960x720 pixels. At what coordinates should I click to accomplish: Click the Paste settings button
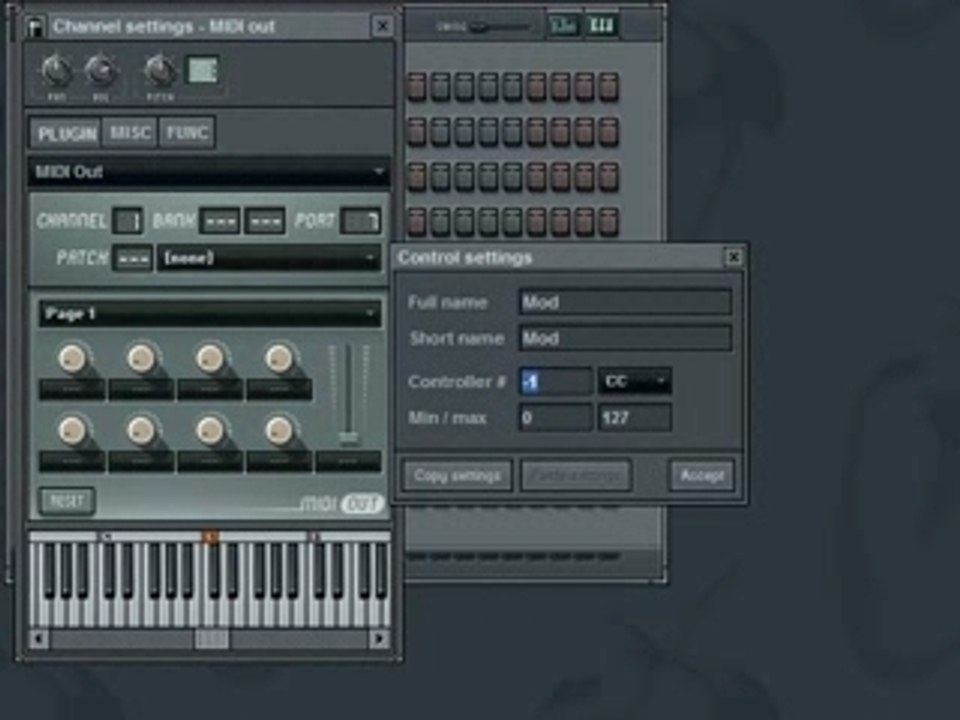point(576,476)
